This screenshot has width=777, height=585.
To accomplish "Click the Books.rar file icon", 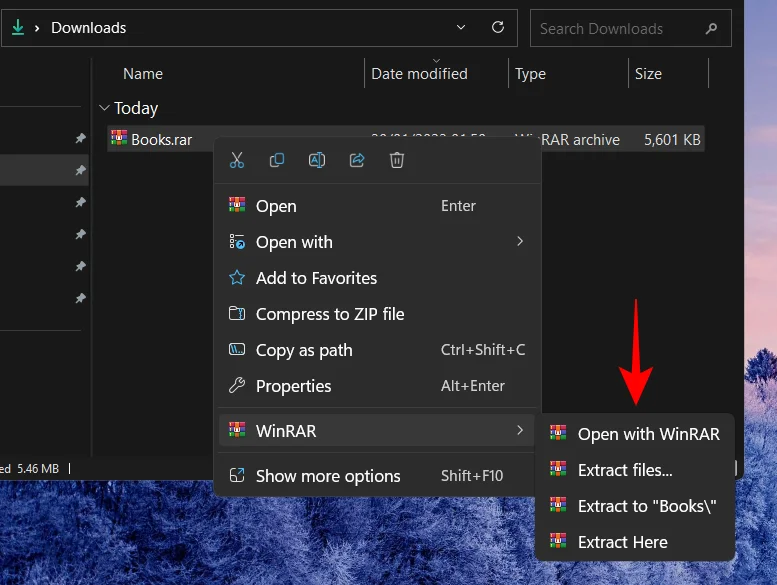I will [x=119, y=139].
